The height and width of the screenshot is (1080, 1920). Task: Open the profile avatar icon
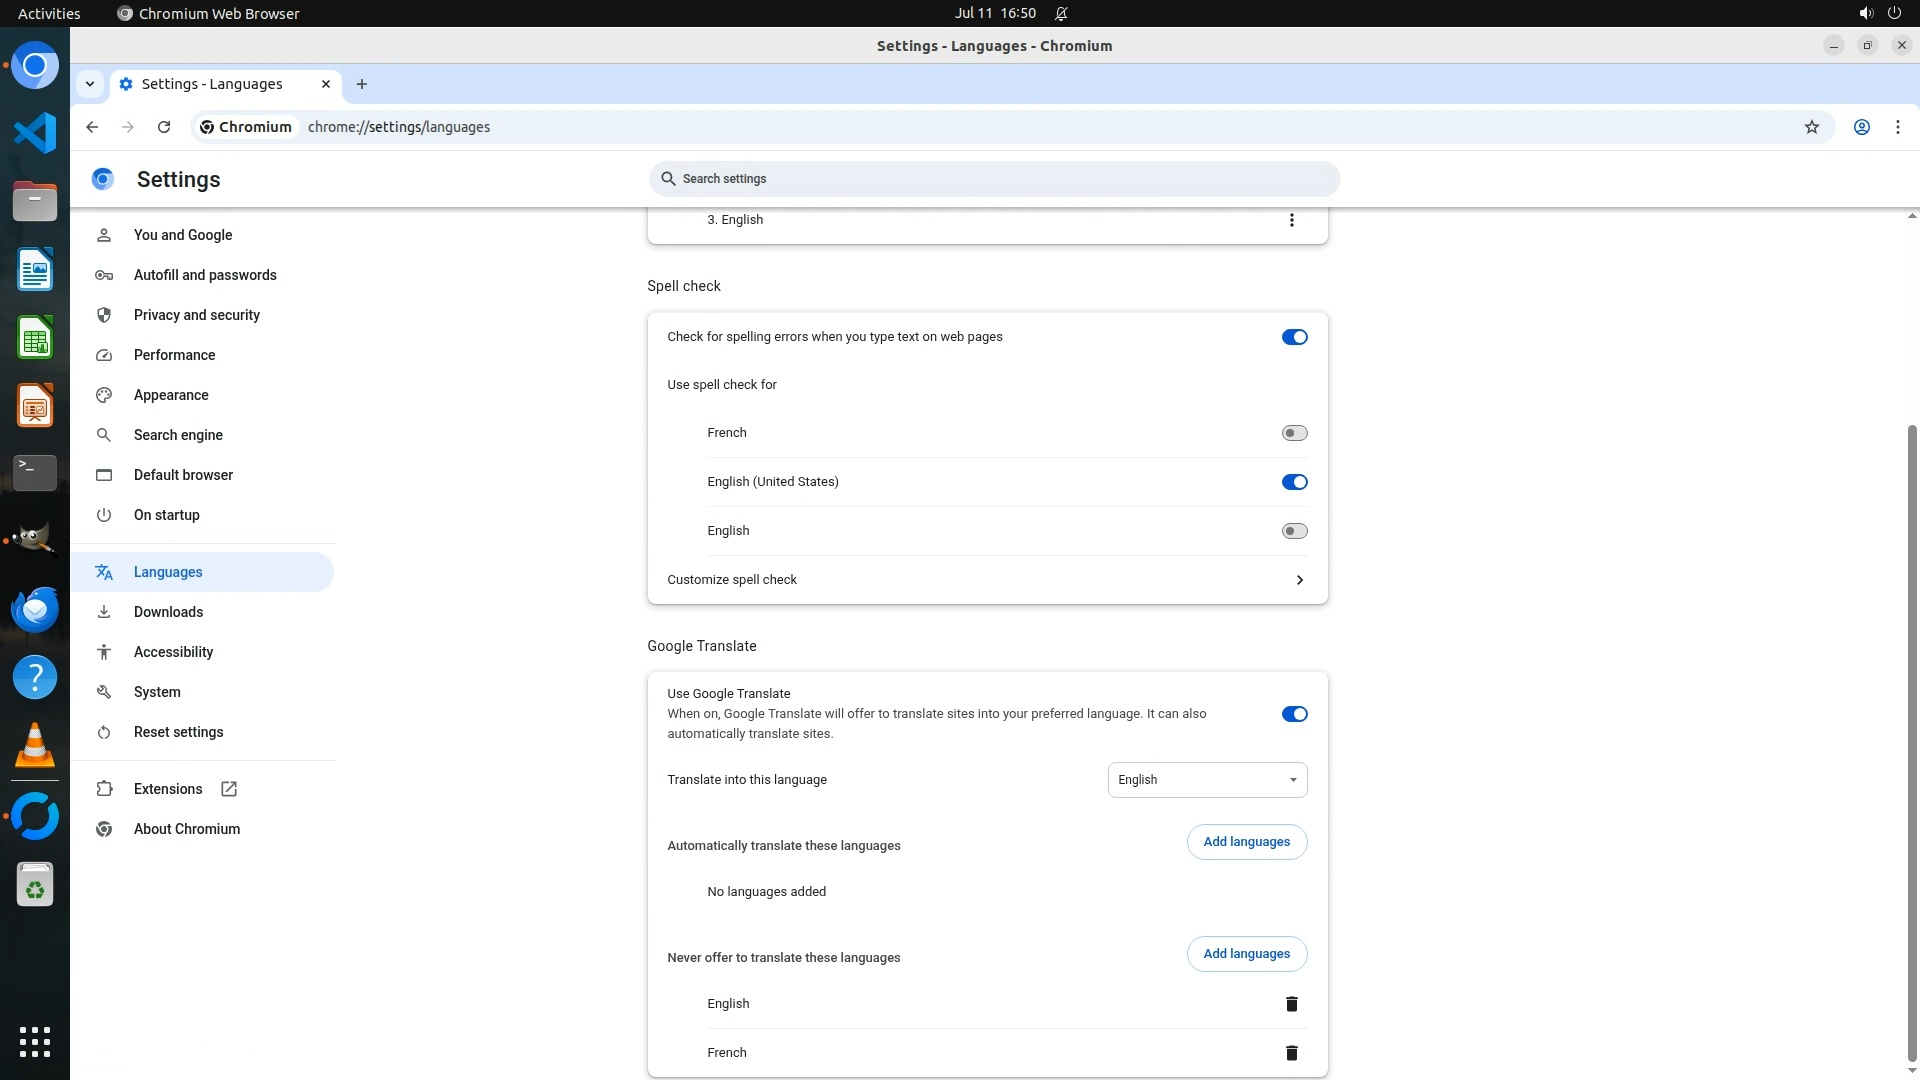(1861, 127)
